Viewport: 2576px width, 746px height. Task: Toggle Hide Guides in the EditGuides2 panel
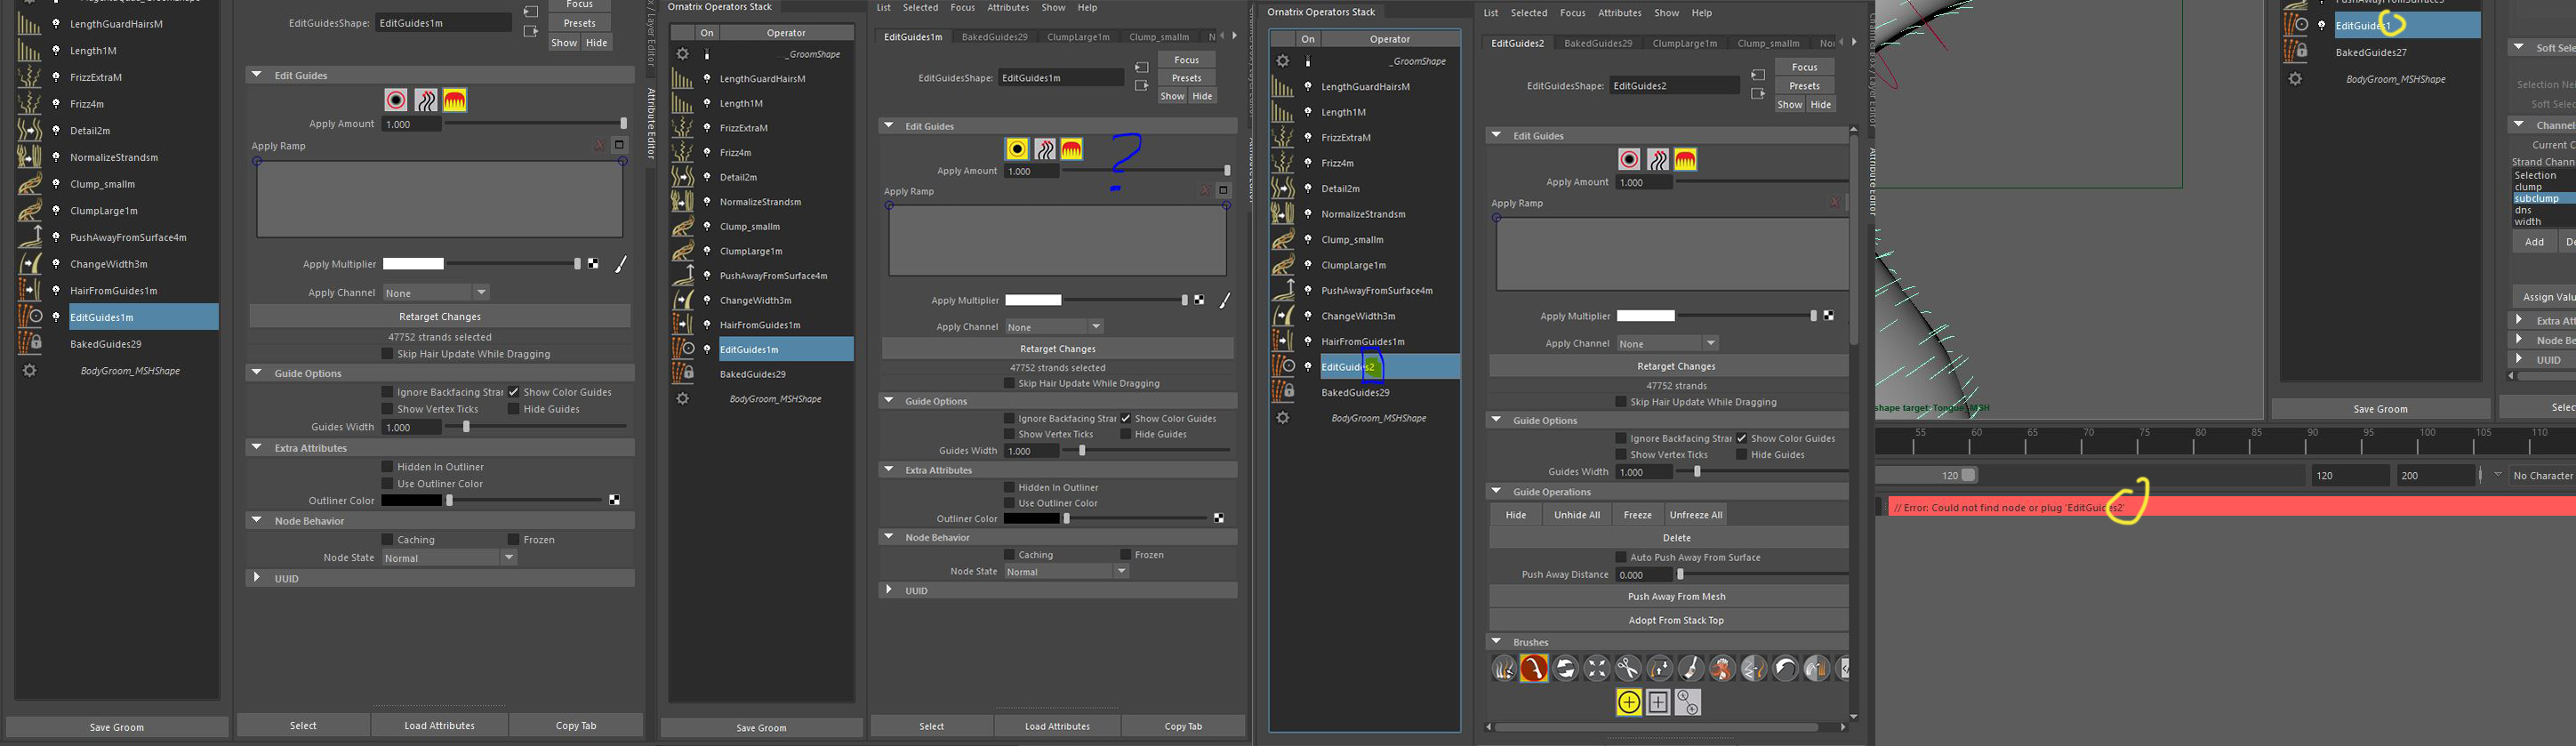[1741, 455]
